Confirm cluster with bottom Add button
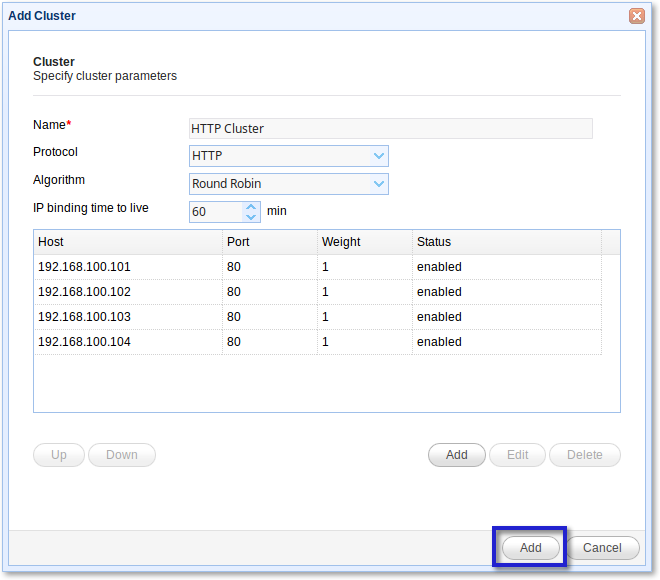The height and width of the screenshot is (580, 660). [x=530, y=548]
